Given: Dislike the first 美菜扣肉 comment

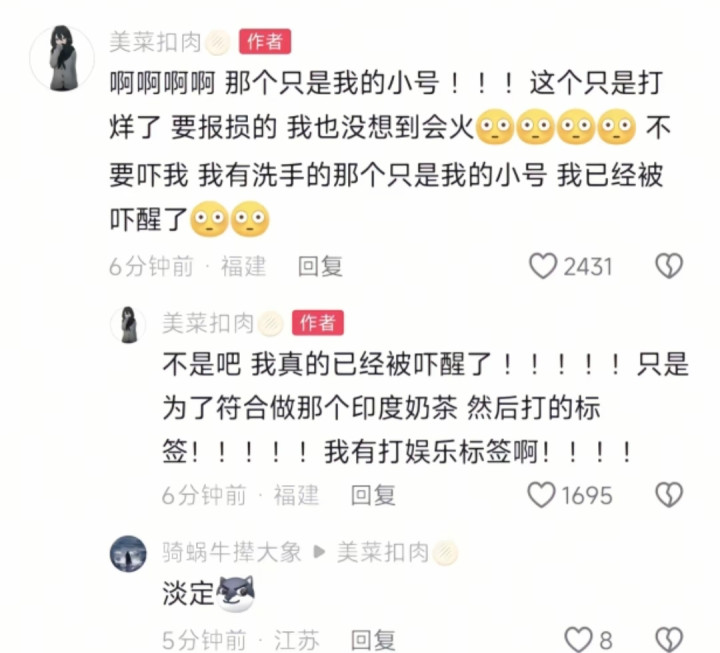Looking at the screenshot, I should coord(669,266).
